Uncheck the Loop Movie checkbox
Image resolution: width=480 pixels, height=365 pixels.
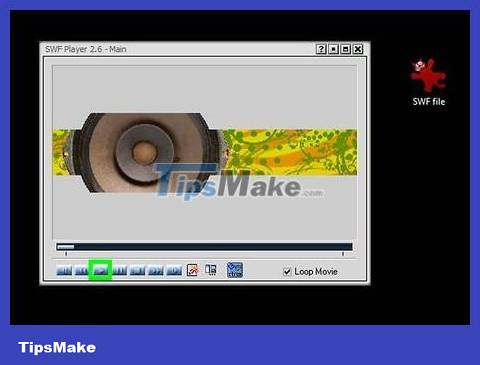[287, 272]
